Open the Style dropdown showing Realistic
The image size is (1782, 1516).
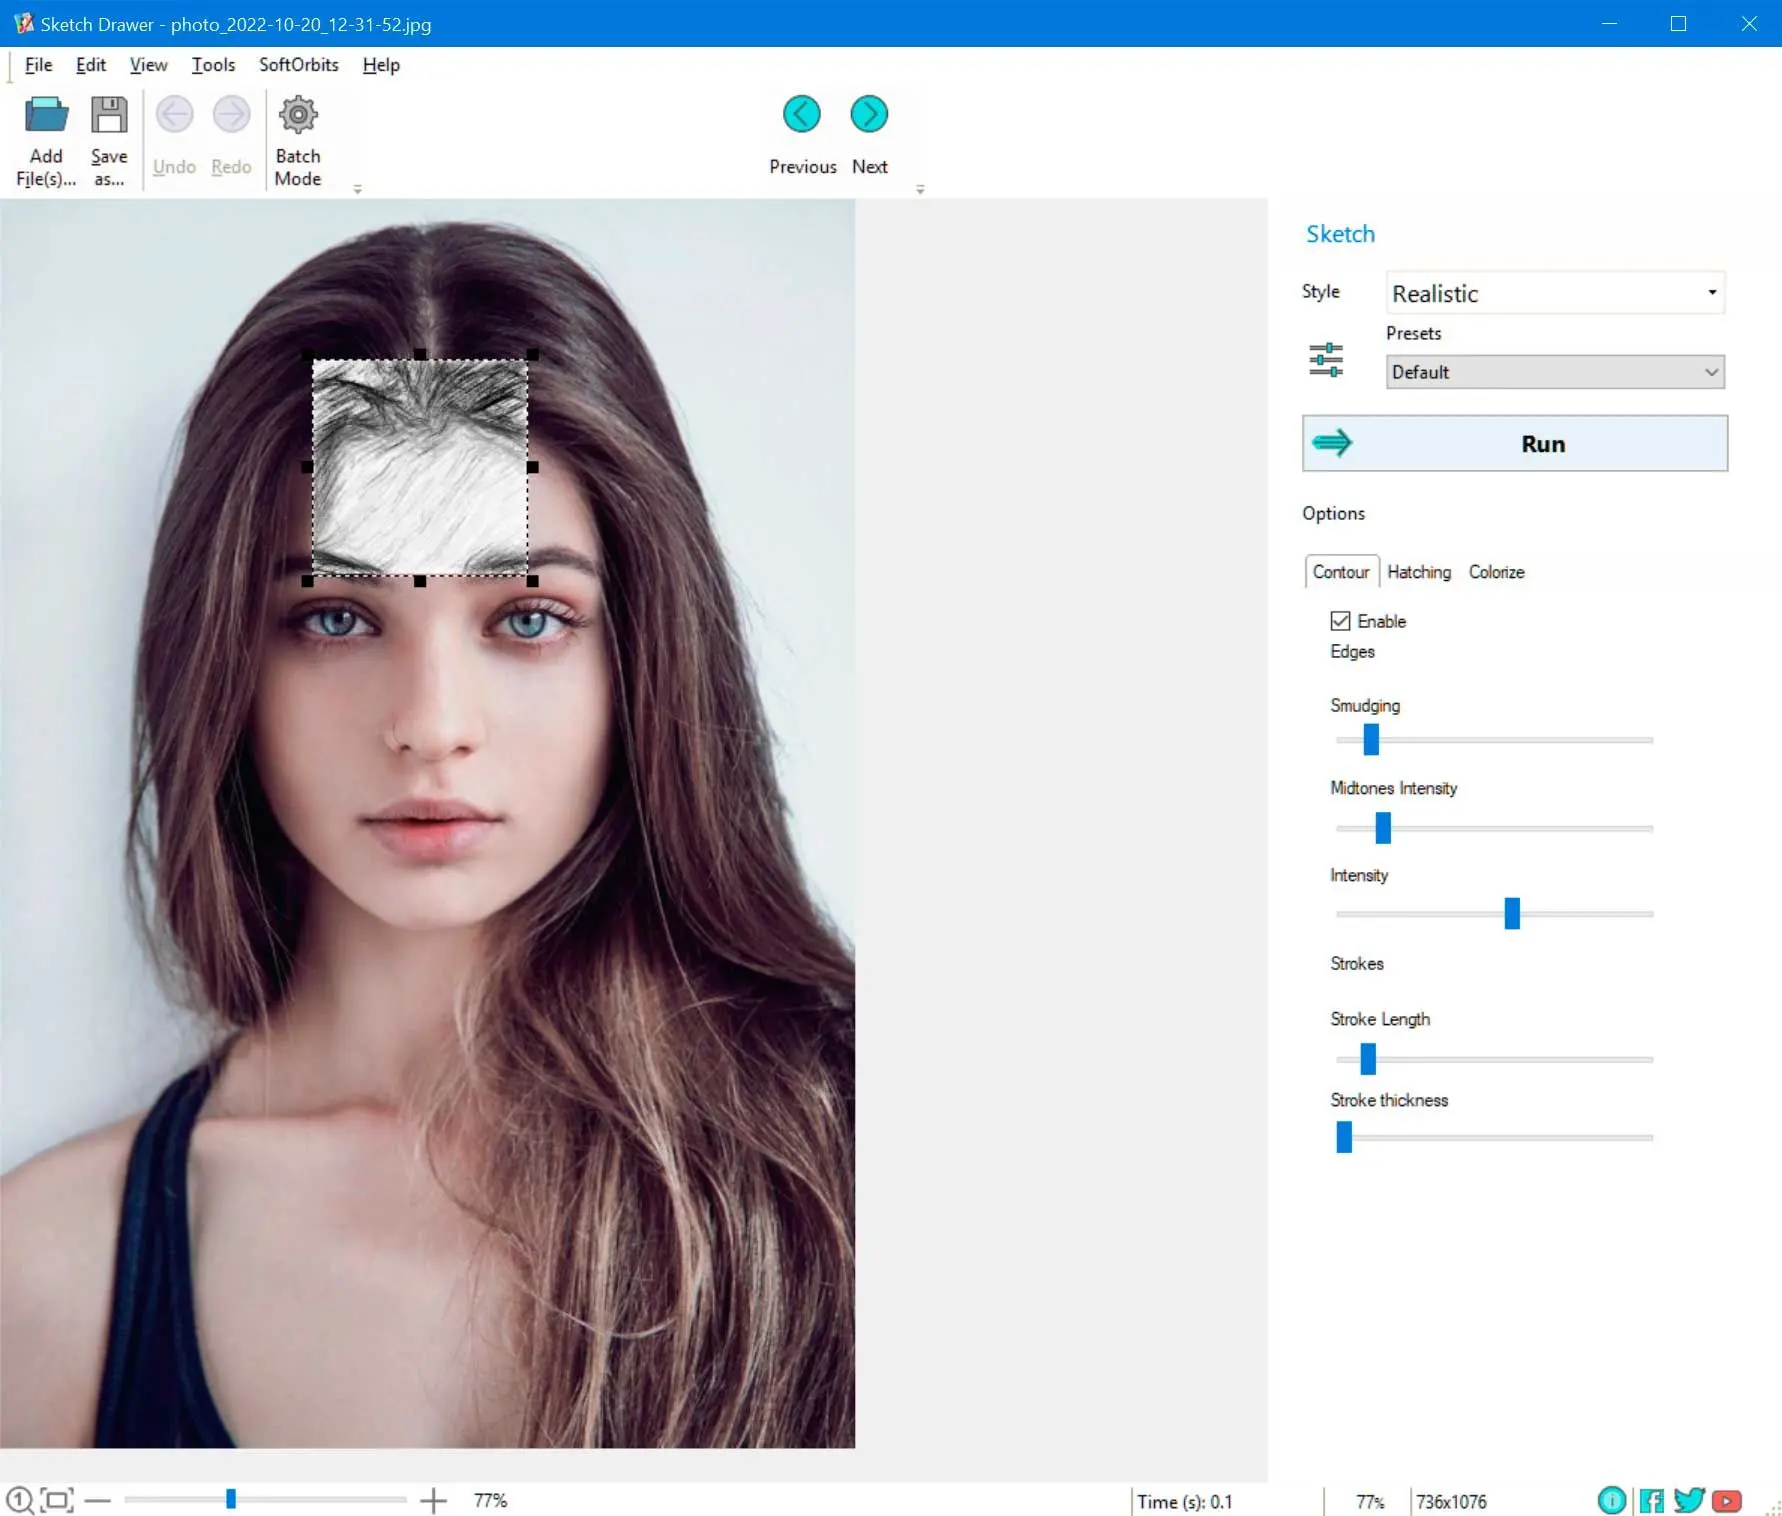pyautogui.click(x=1555, y=293)
